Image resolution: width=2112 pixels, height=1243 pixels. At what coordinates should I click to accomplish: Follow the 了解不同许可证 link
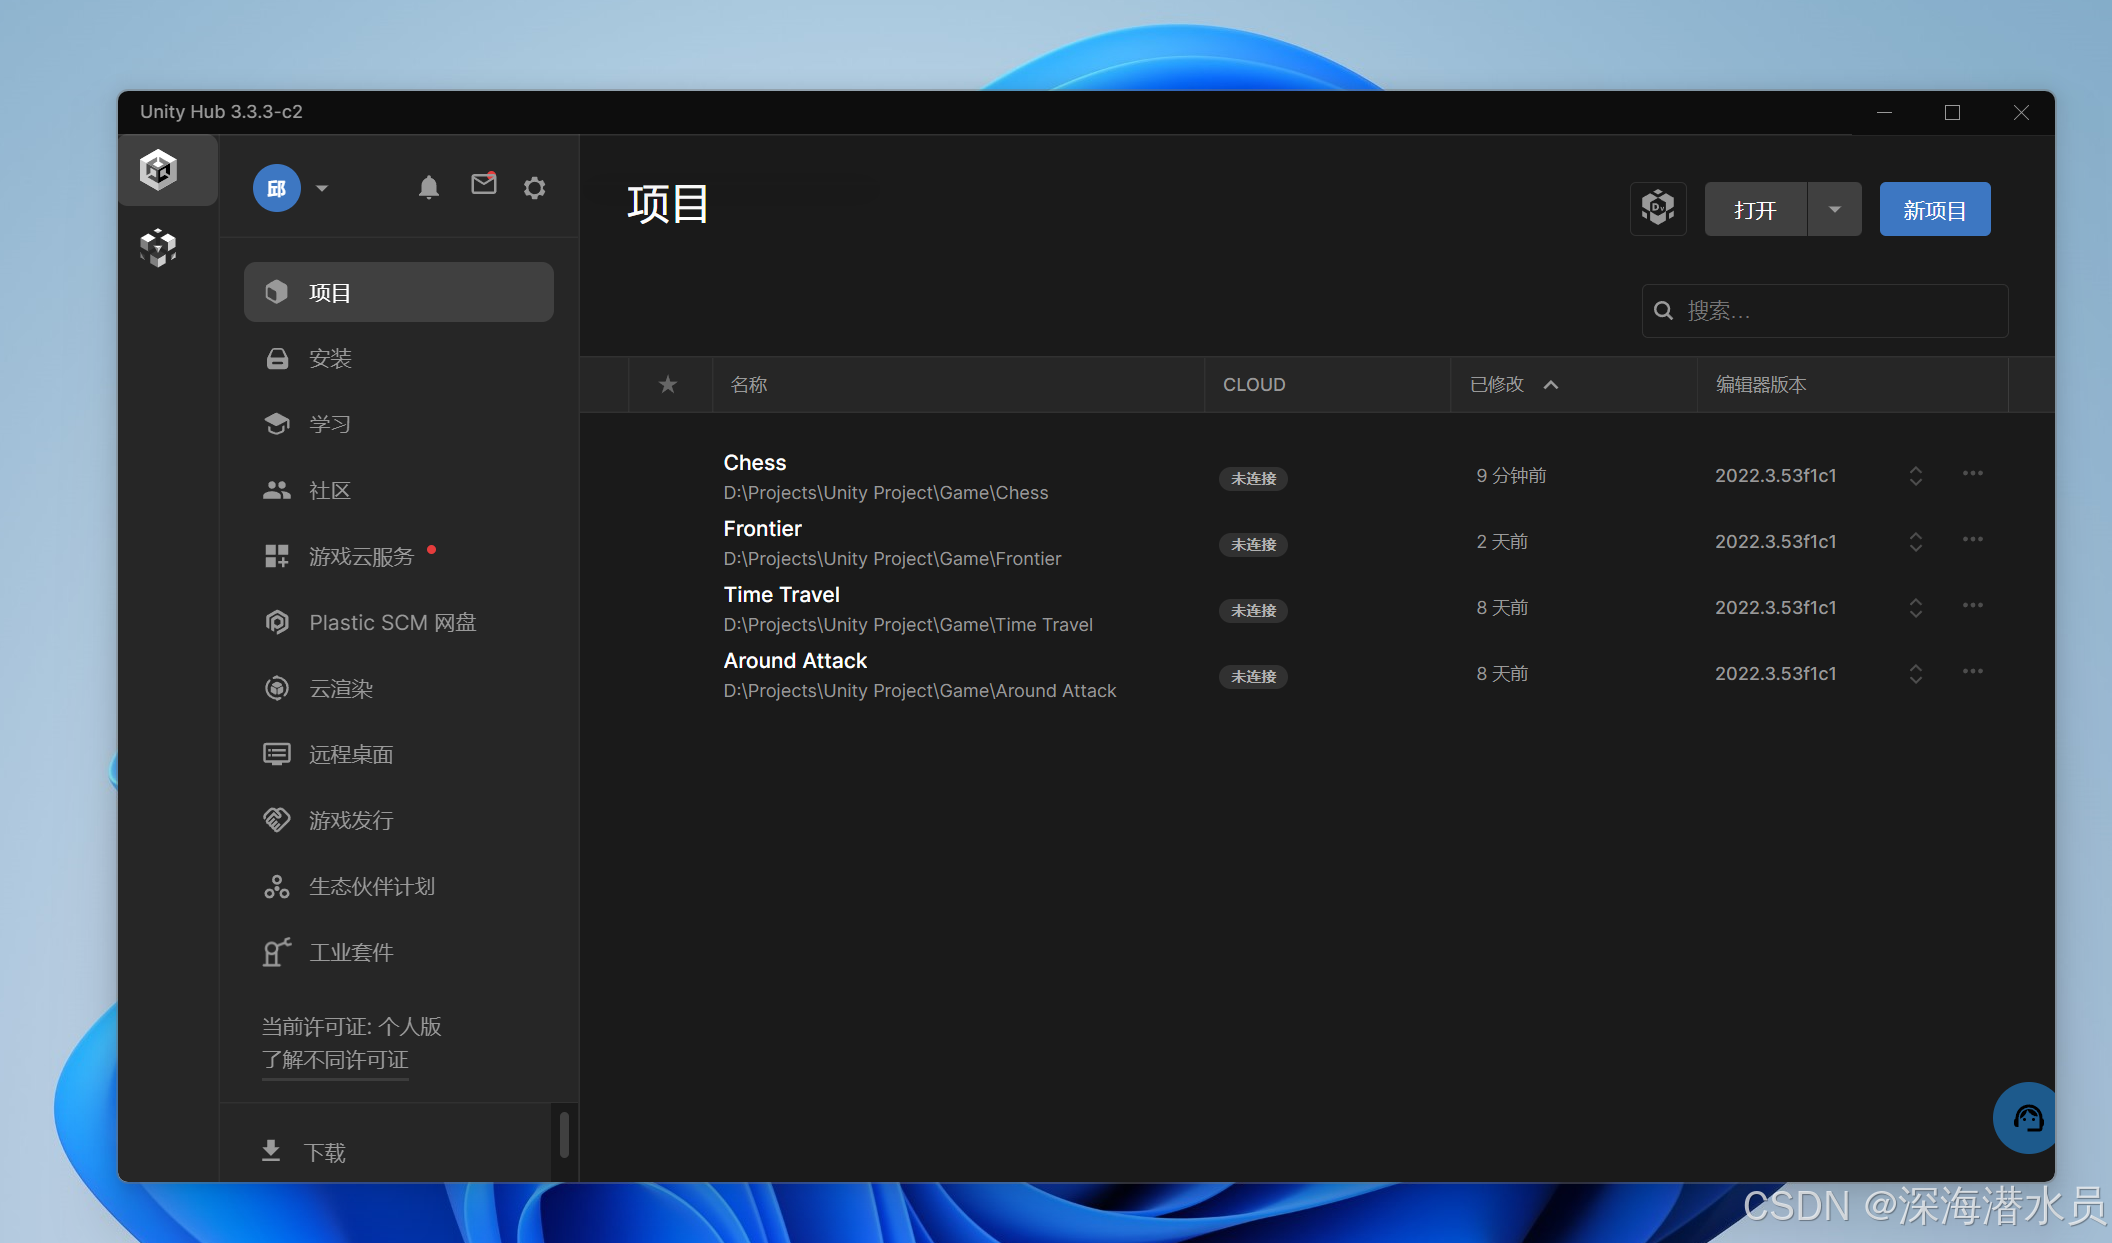[x=335, y=1060]
